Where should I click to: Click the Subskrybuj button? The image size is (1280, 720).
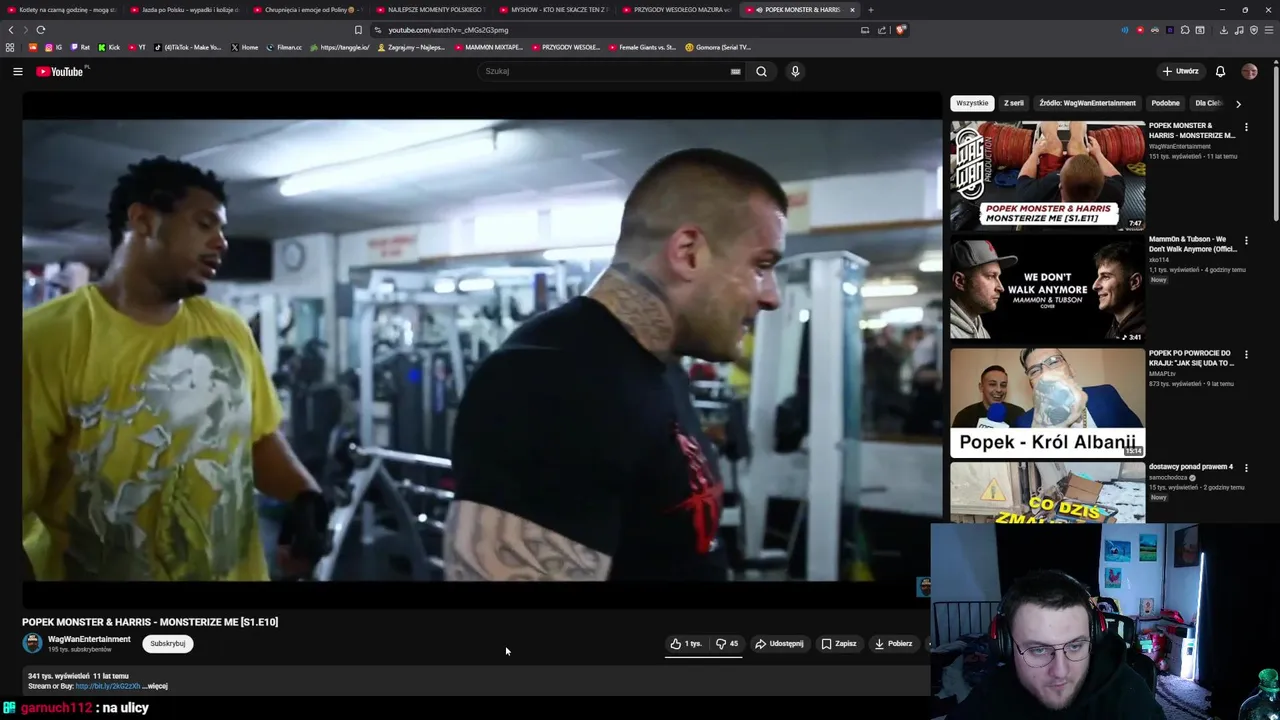click(x=168, y=644)
